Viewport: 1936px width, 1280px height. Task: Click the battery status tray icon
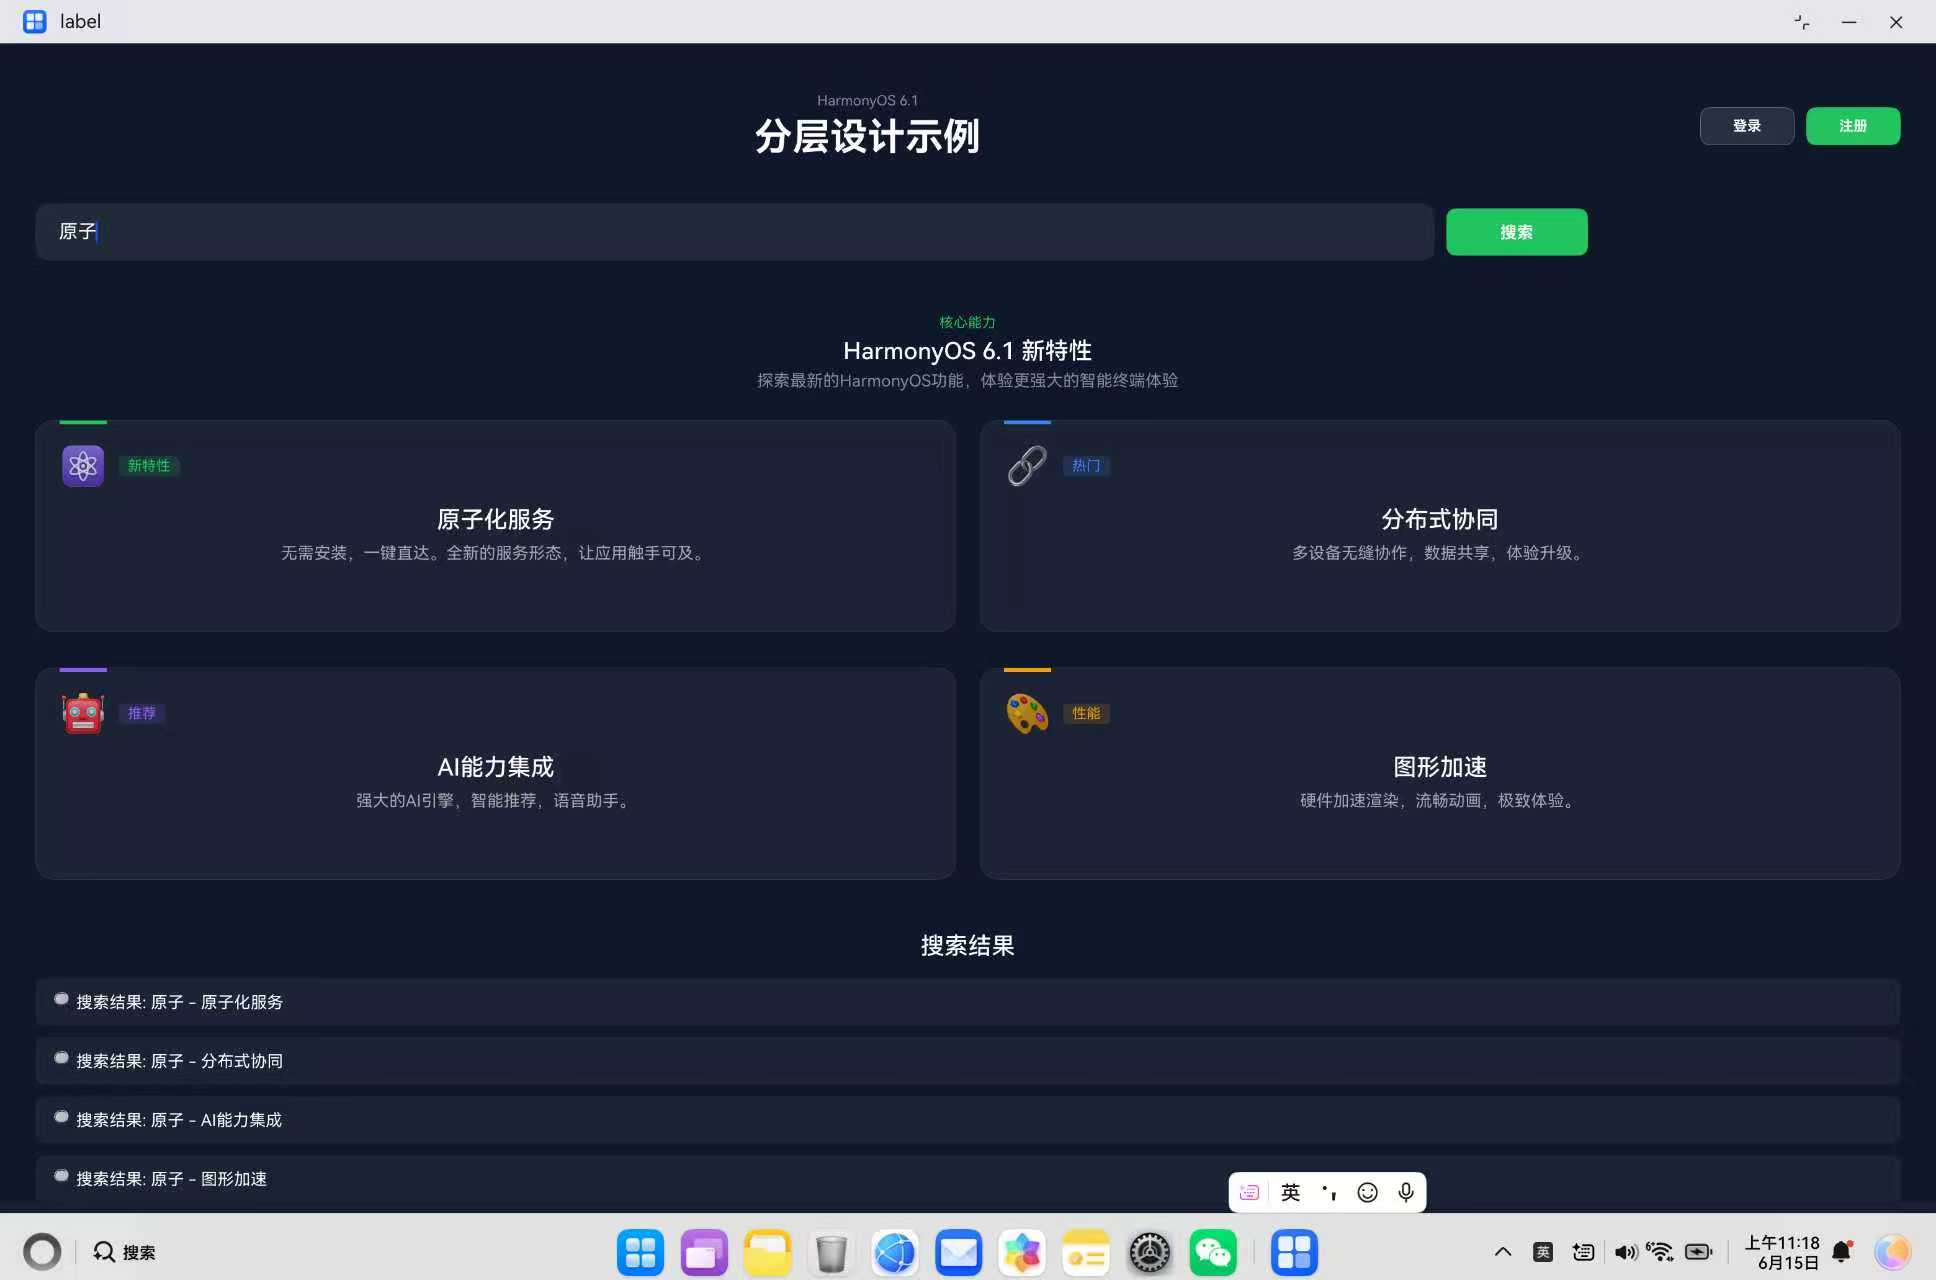coord(1699,1252)
